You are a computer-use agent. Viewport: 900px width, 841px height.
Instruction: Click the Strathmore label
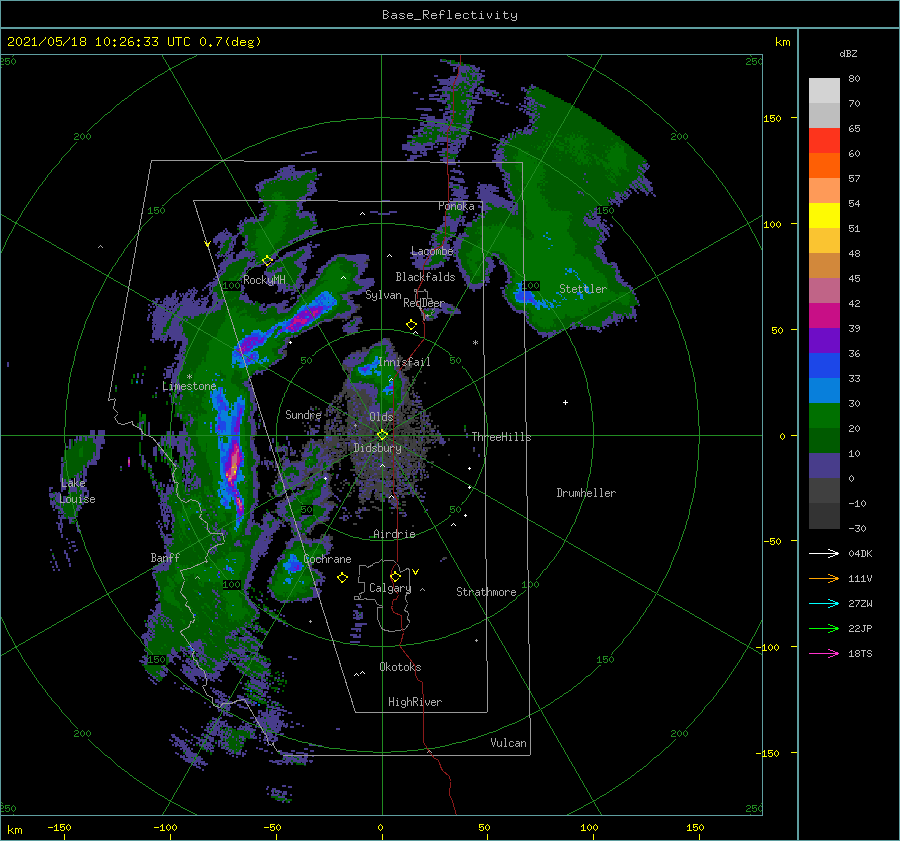(486, 592)
